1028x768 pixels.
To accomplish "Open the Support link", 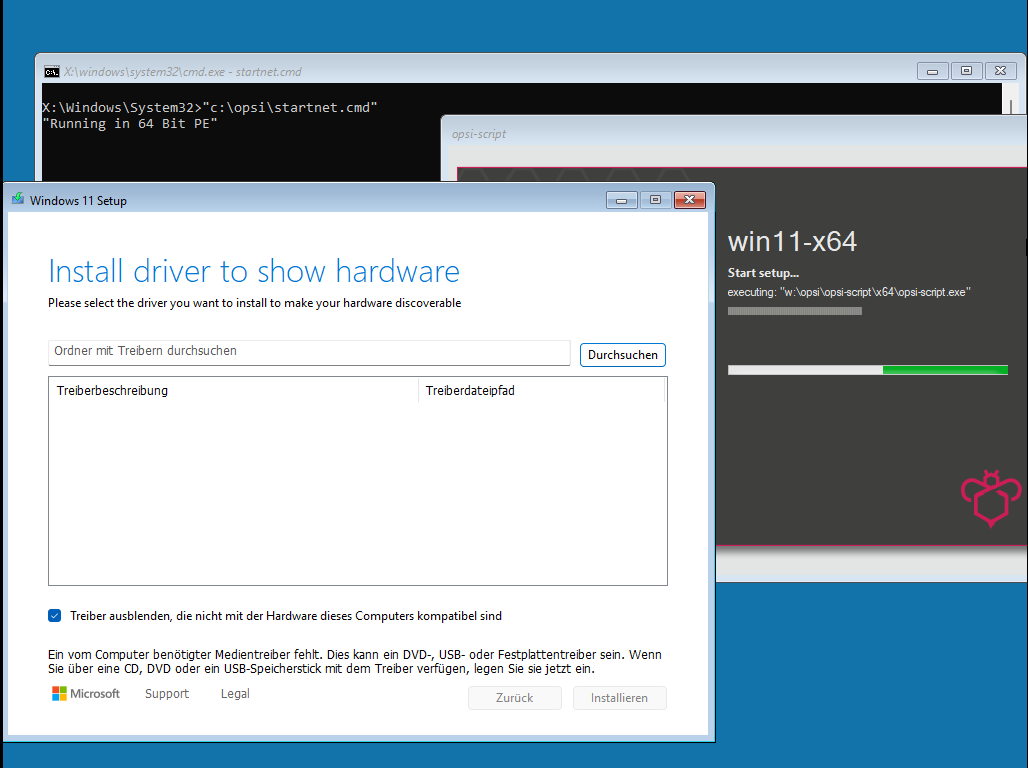I will (x=167, y=693).
